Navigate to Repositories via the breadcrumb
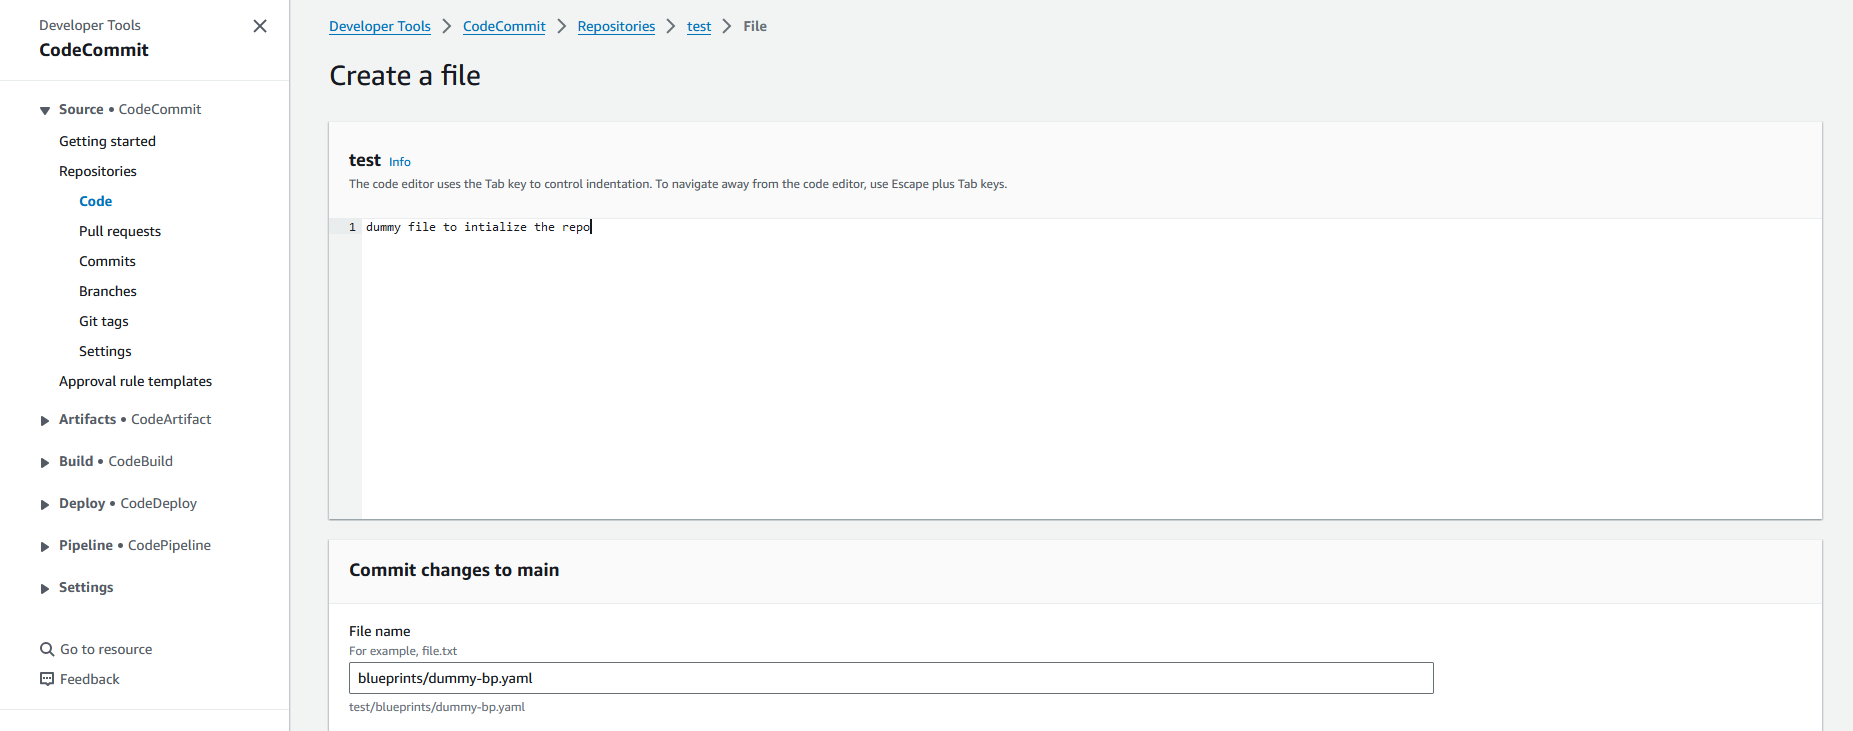Screen dimensions: 1853x731 pos(616,26)
